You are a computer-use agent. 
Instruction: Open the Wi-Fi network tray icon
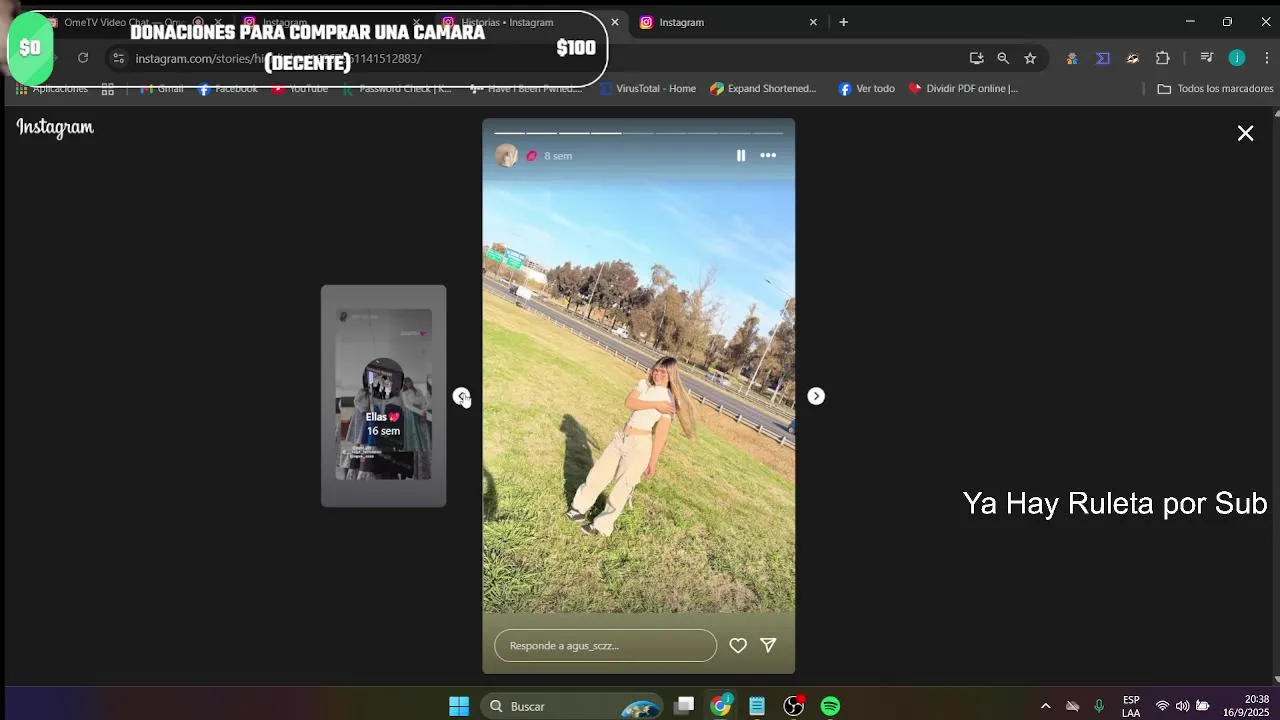click(x=1162, y=706)
